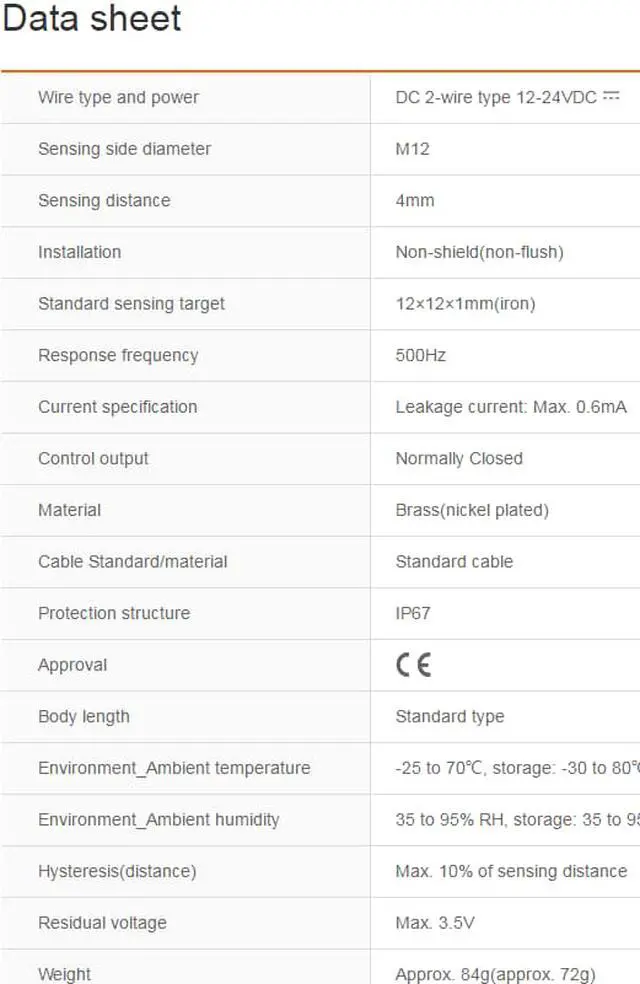Select the 4mm sensing distance value
640x984 pixels.
tap(415, 200)
